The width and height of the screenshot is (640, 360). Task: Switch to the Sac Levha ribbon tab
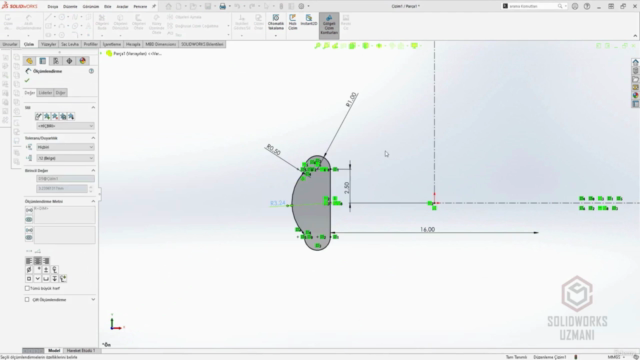click(70, 44)
